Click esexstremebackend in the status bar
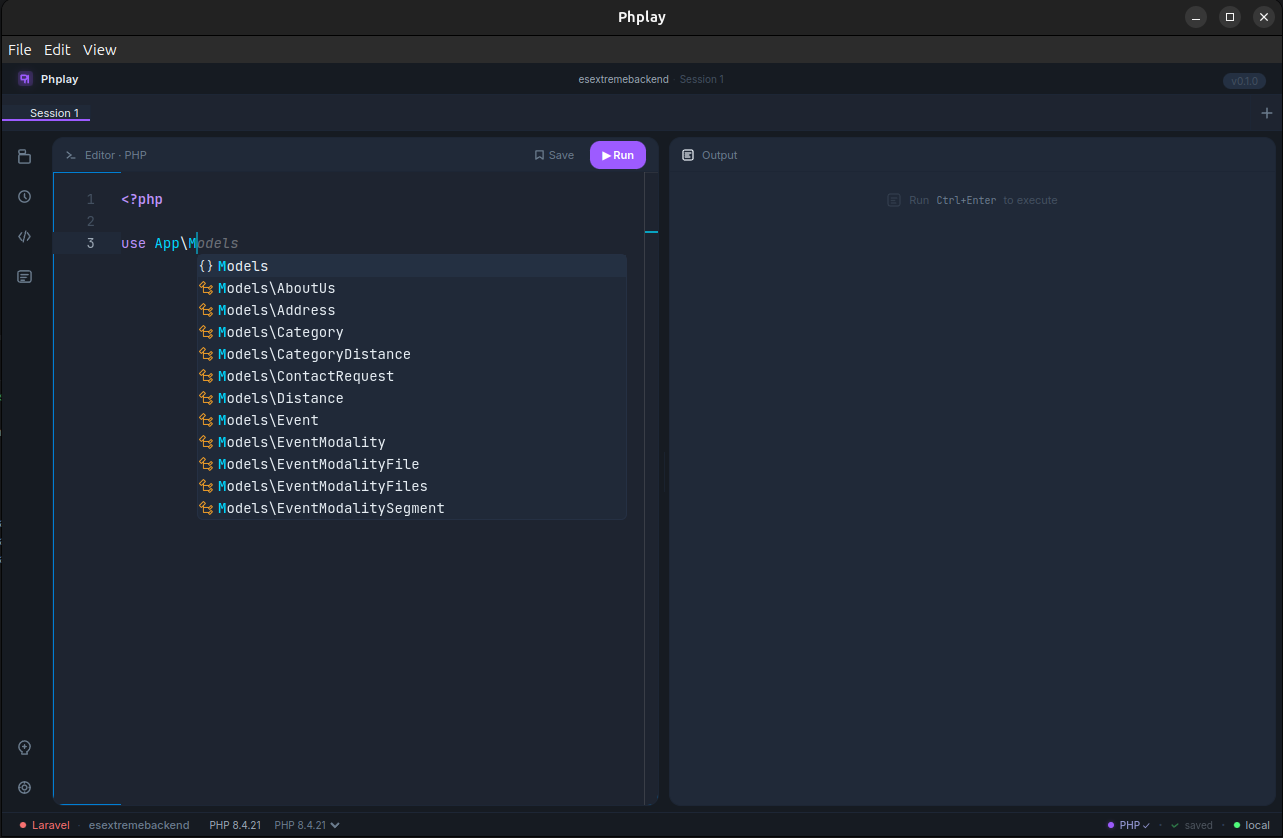 click(139, 825)
